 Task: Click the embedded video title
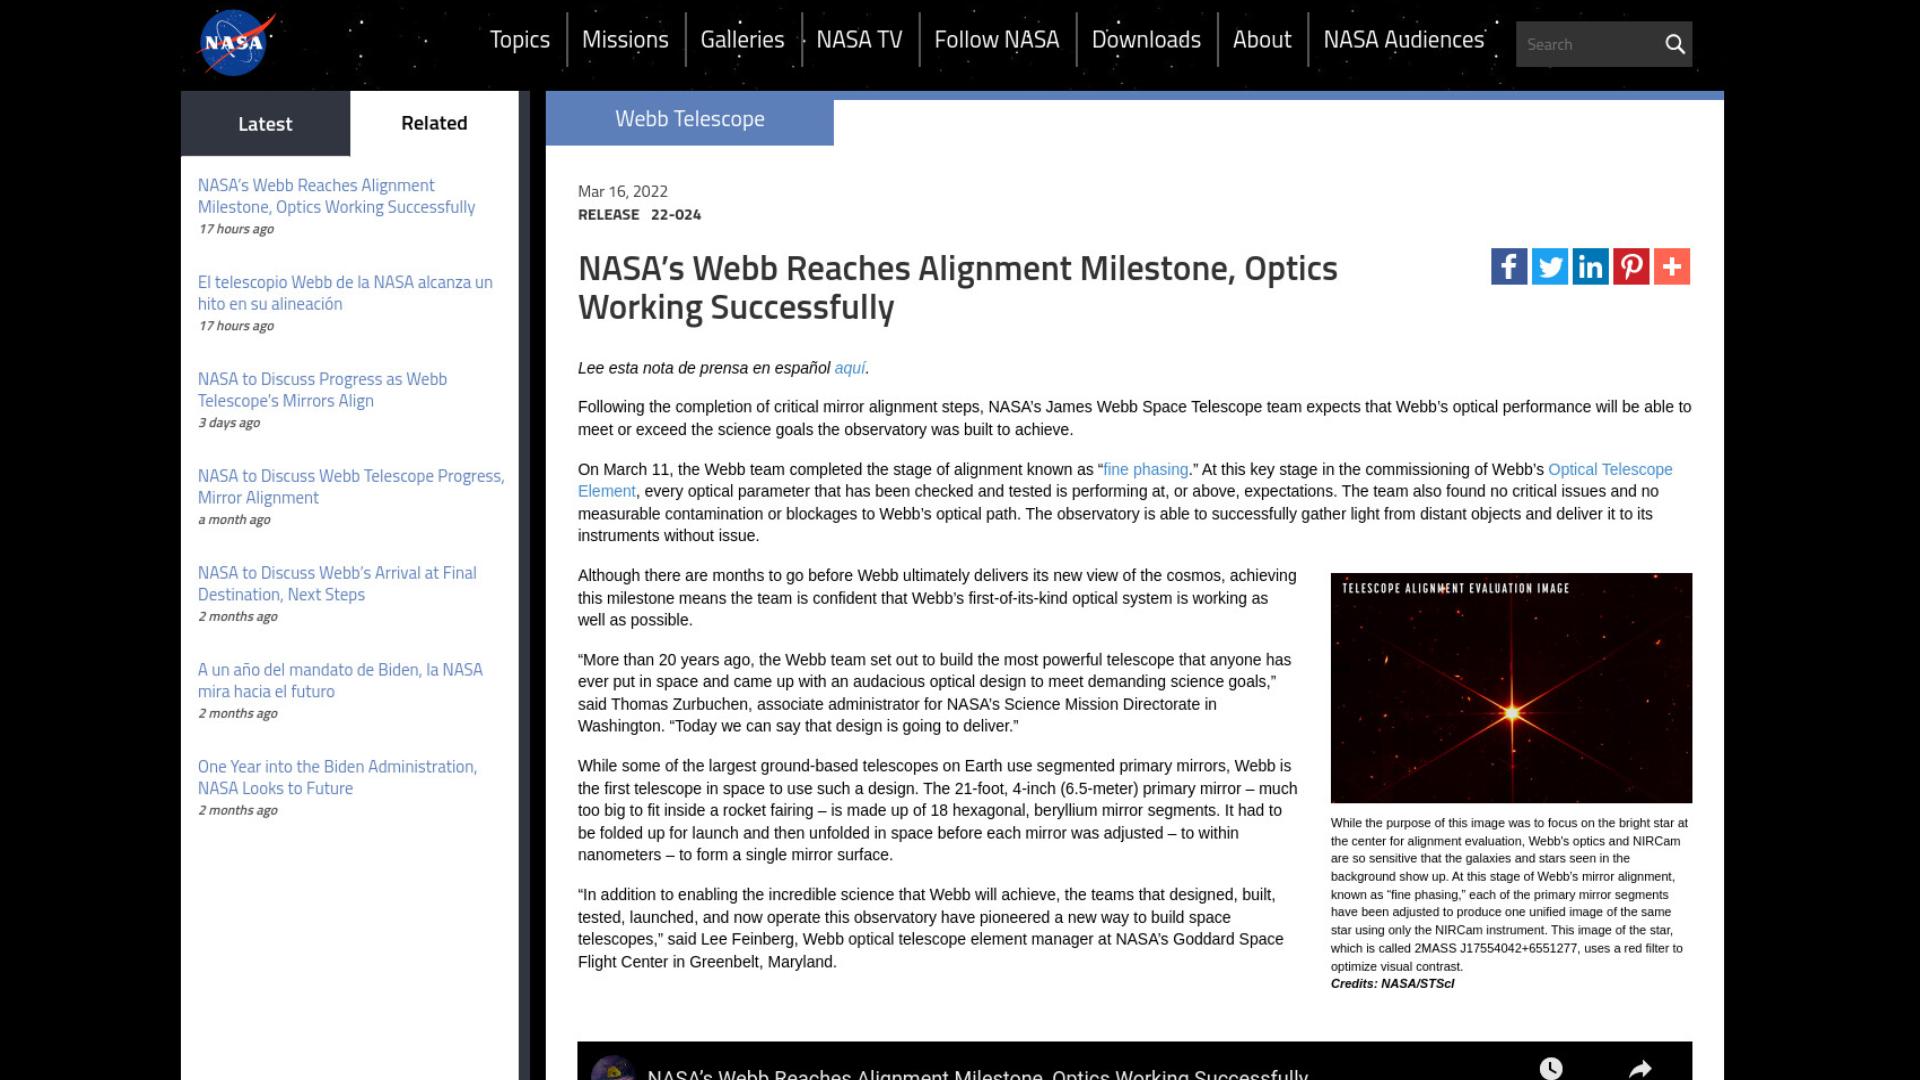977,1073
